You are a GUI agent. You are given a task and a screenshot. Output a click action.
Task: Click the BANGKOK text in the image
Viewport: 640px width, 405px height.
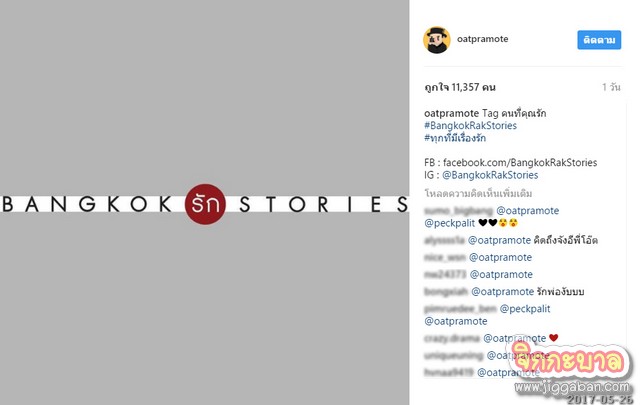pos(87,204)
